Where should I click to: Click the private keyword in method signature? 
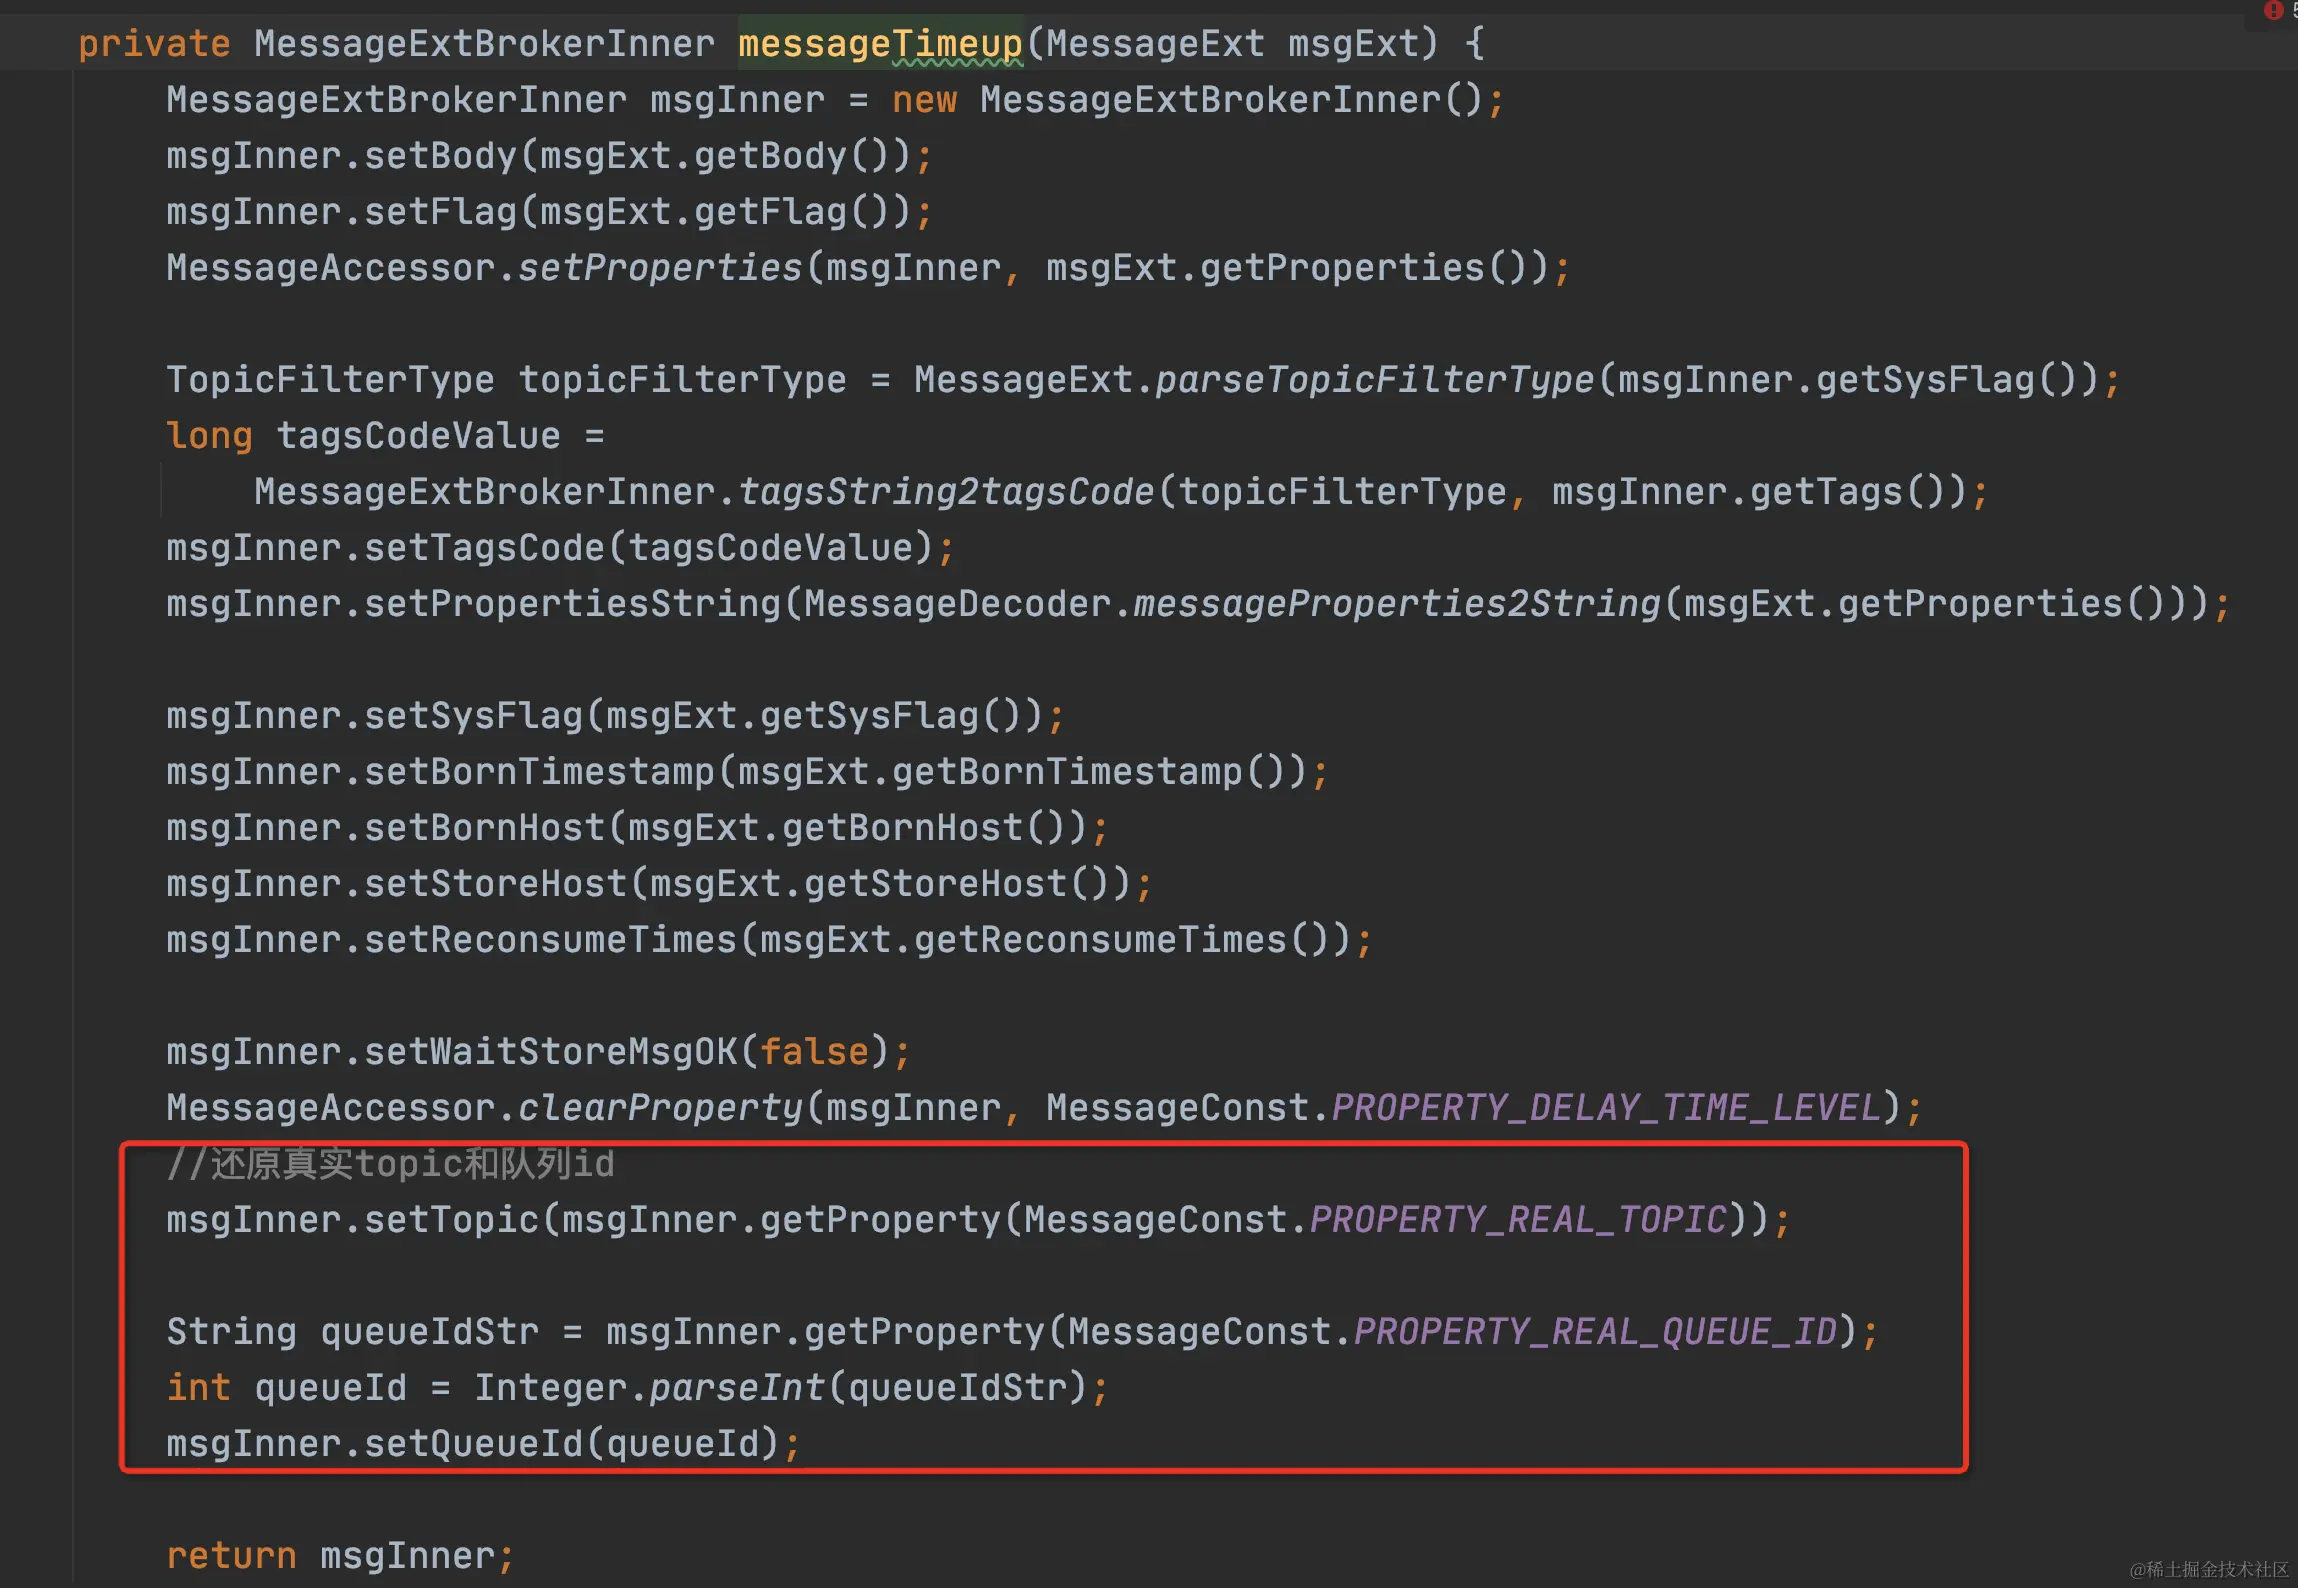click(x=154, y=44)
